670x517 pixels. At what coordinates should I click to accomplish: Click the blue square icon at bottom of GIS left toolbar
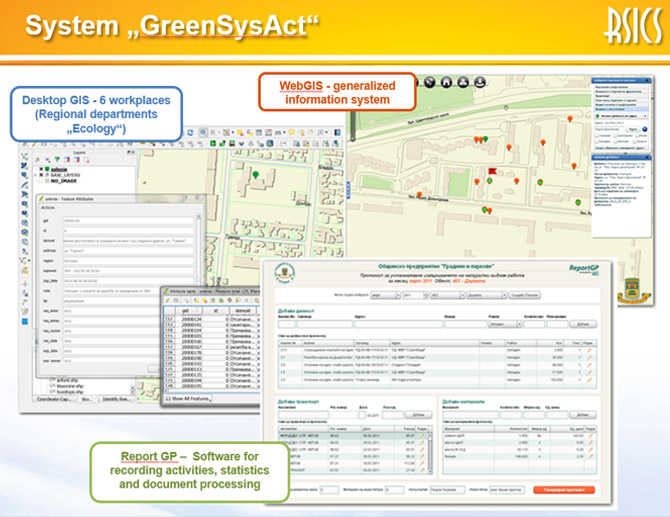point(25,321)
